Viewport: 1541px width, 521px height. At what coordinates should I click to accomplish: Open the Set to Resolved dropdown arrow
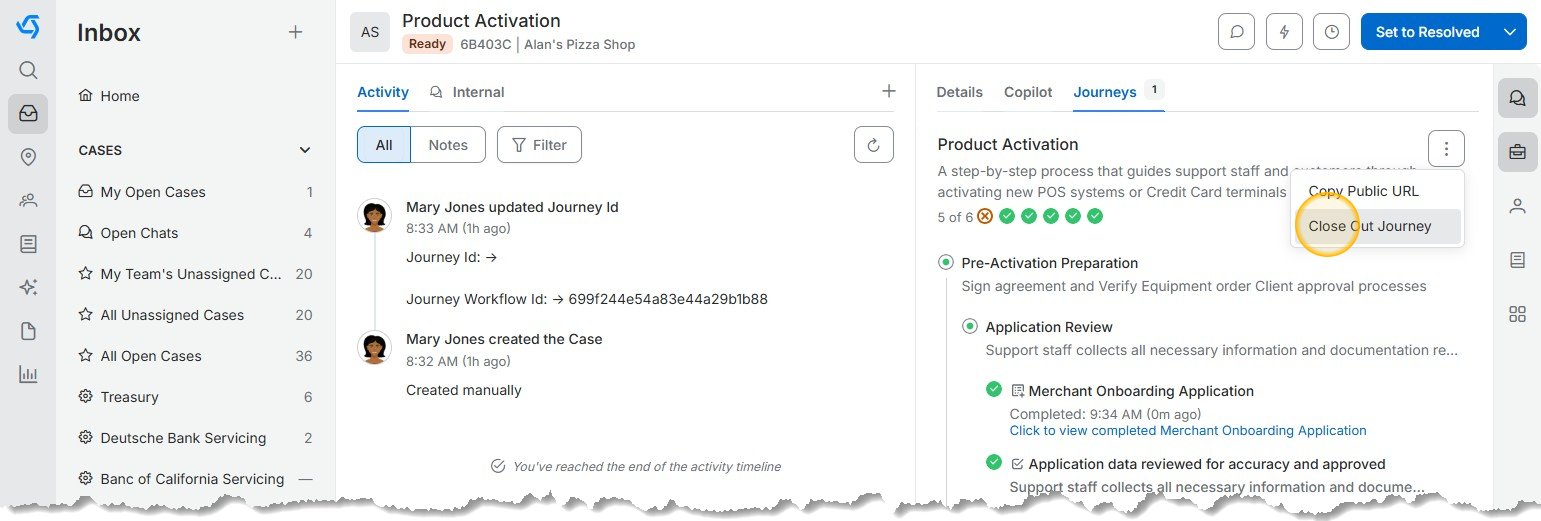click(1510, 32)
